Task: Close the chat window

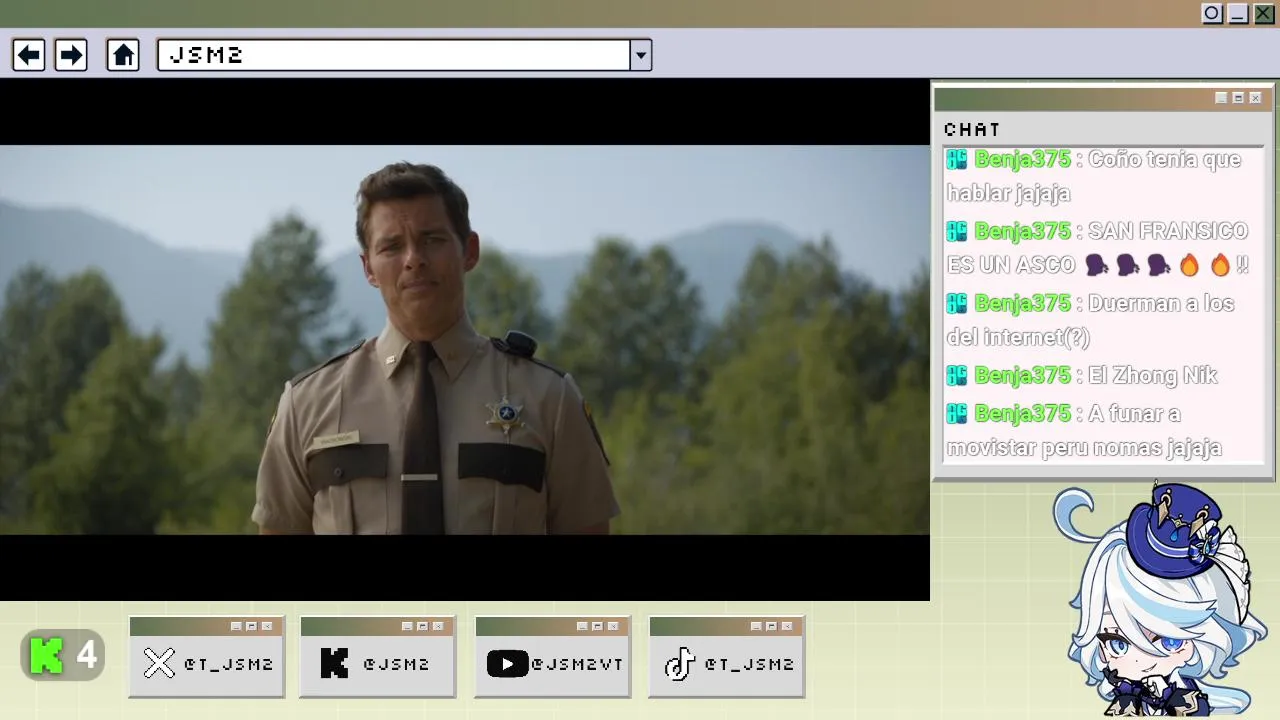Action: [1256, 98]
